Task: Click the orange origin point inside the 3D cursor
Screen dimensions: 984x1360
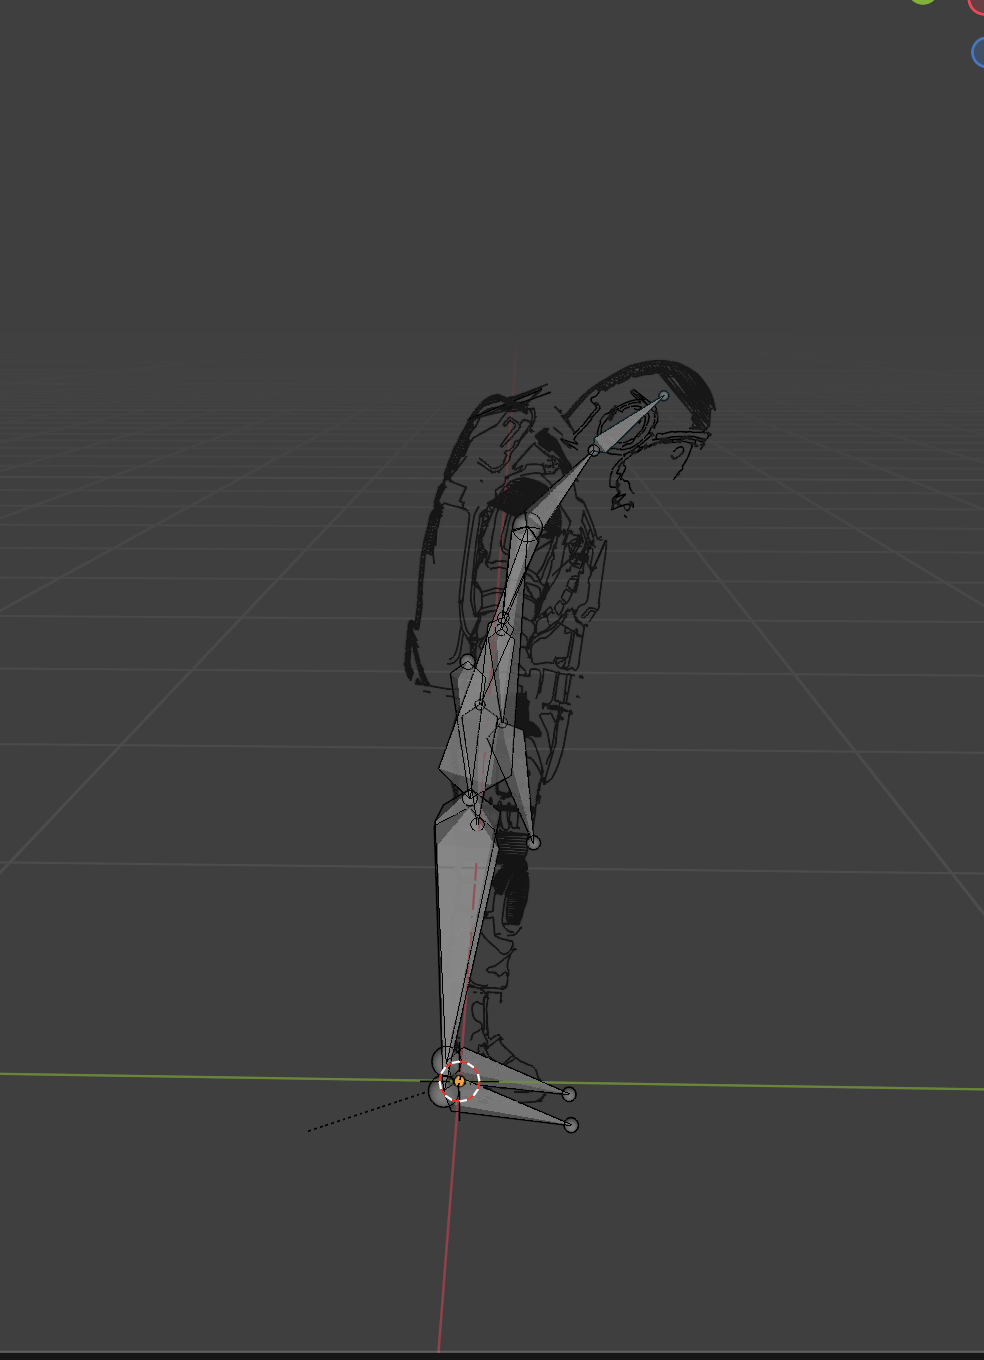Action: [x=459, y=1080]
